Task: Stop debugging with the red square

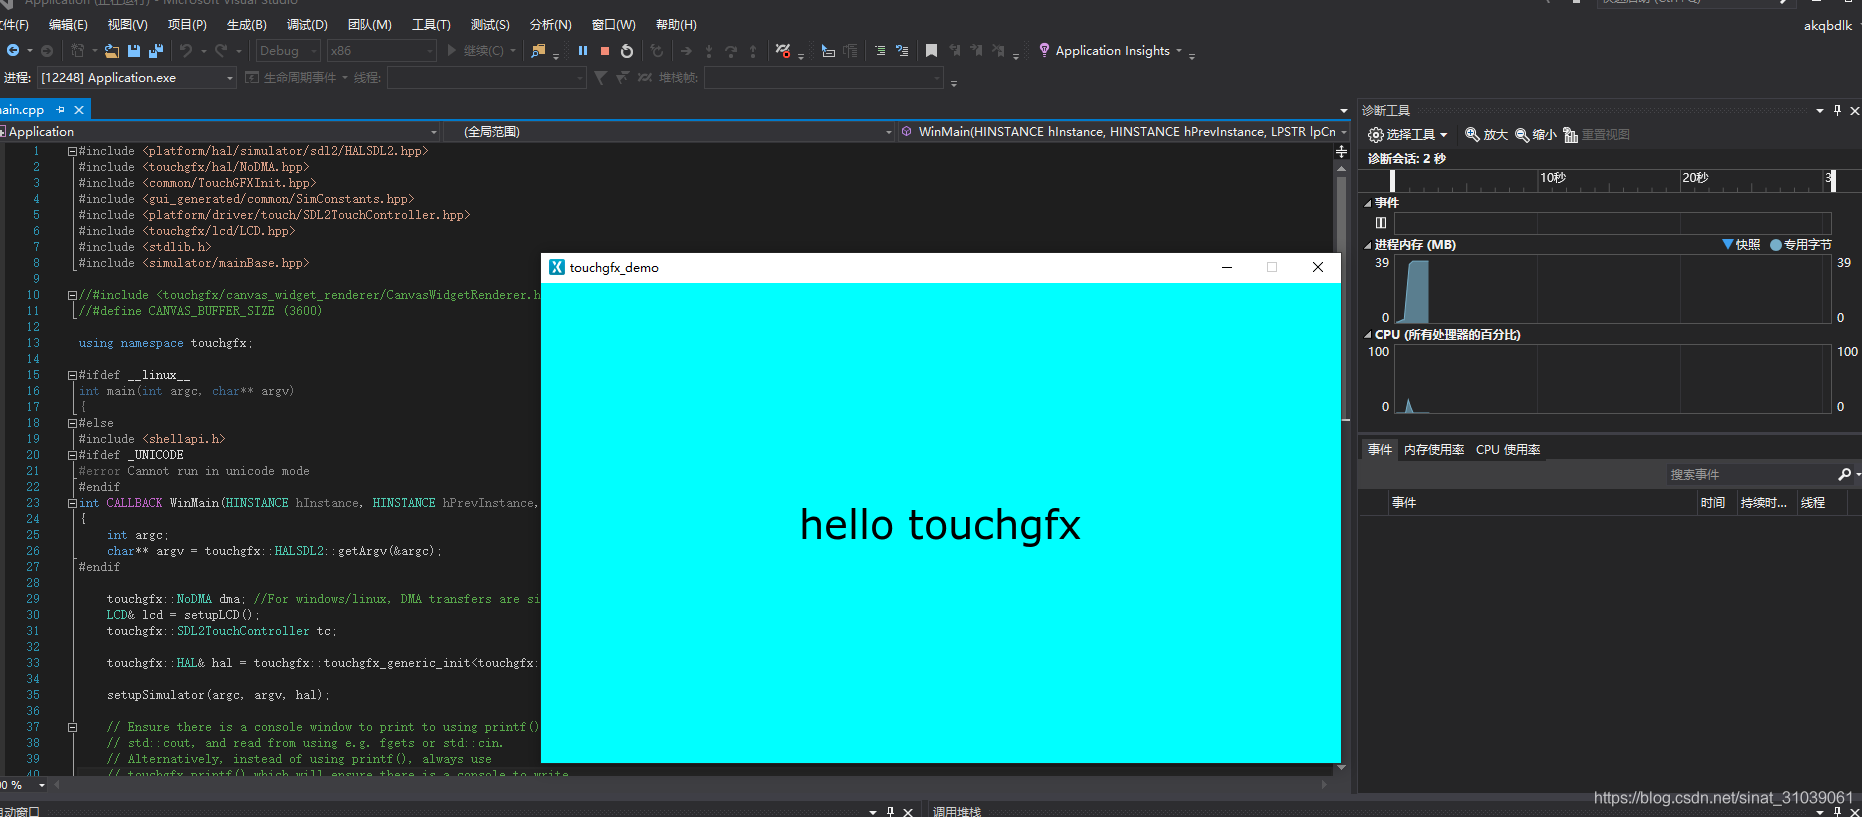Action: pyautogui.click(x=605, y=50)
